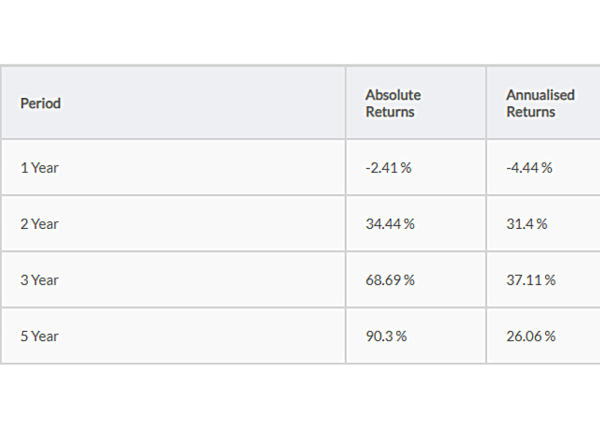Click the 34.44 absolute return value

[384, 224]
